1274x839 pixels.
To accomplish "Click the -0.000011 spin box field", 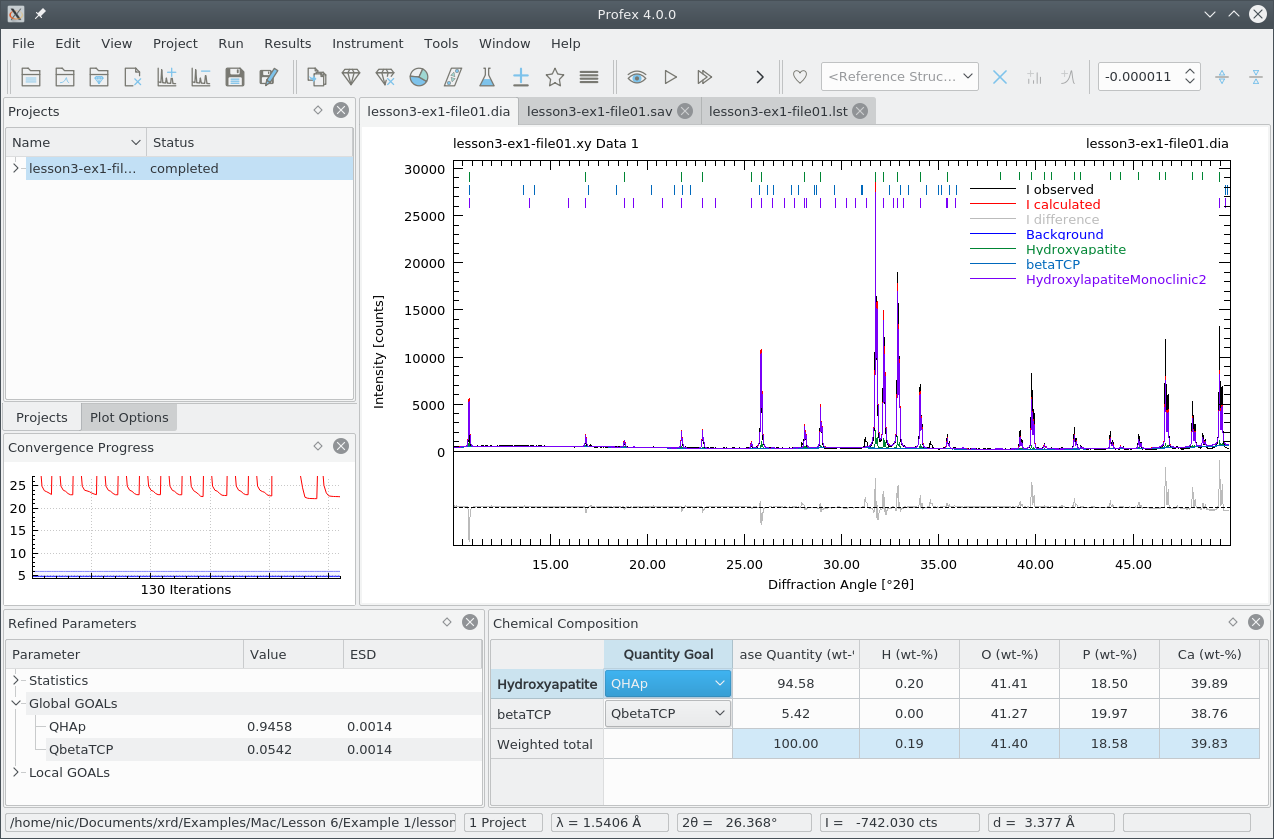I will pos(1139,77).
